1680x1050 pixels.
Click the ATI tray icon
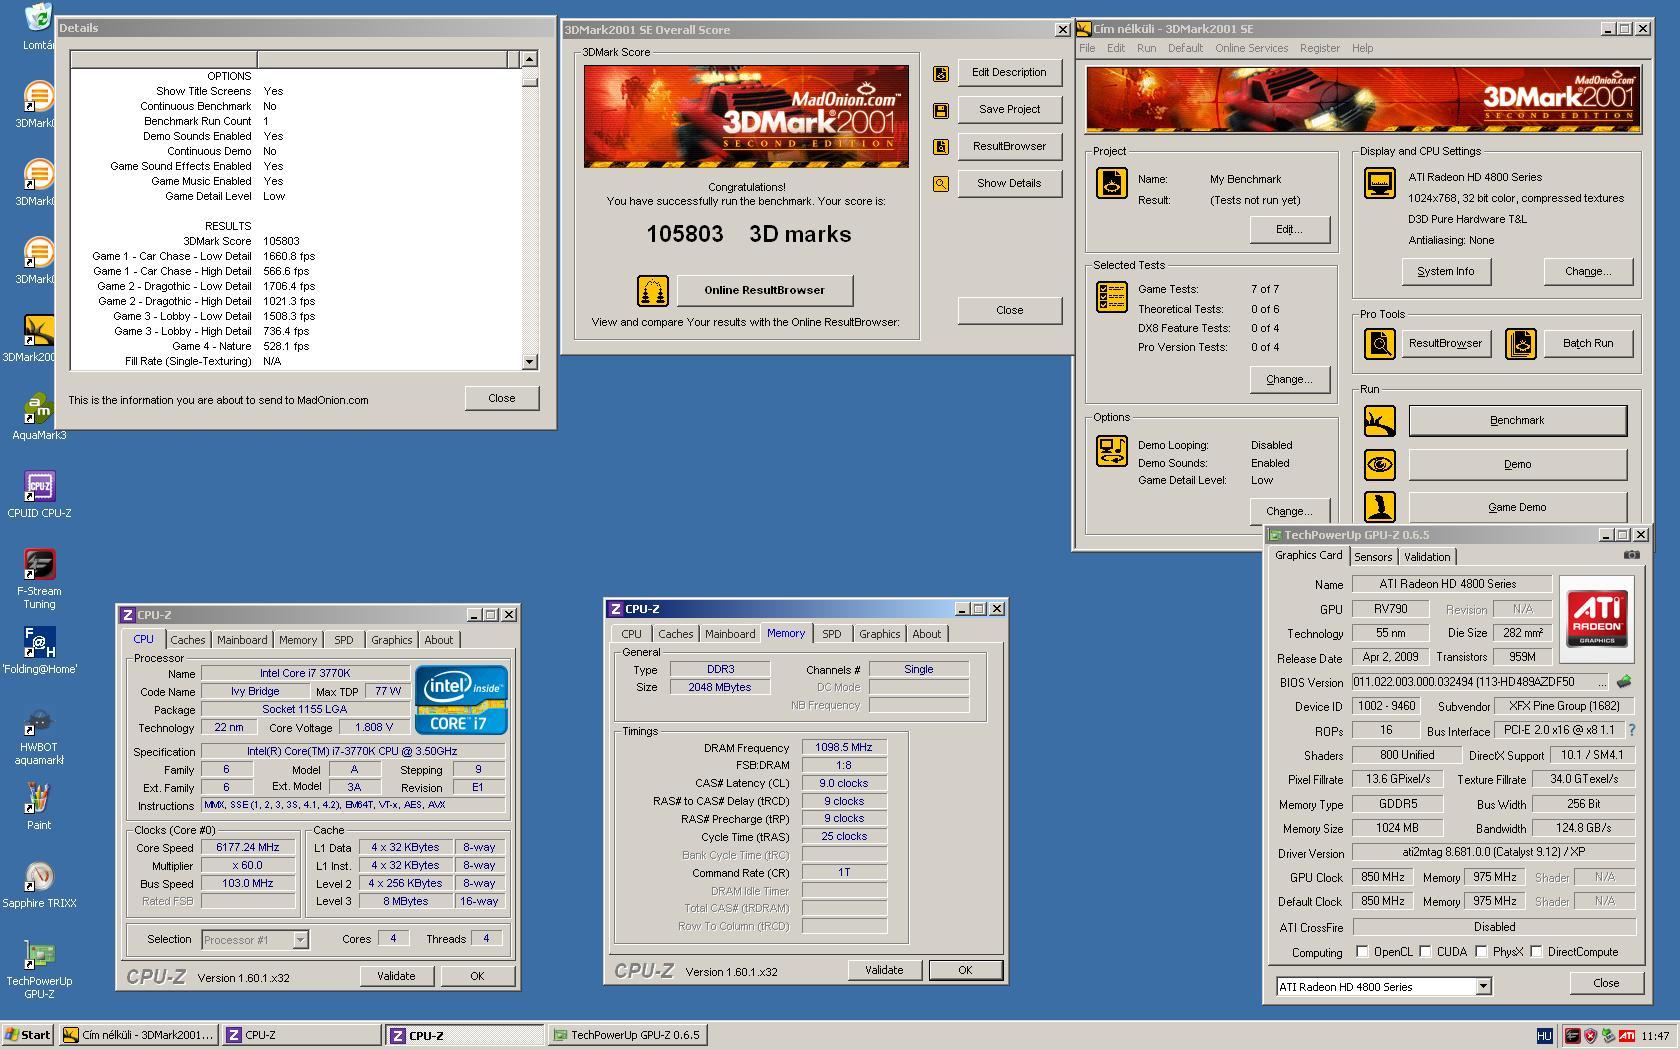click(1627, 1036)
